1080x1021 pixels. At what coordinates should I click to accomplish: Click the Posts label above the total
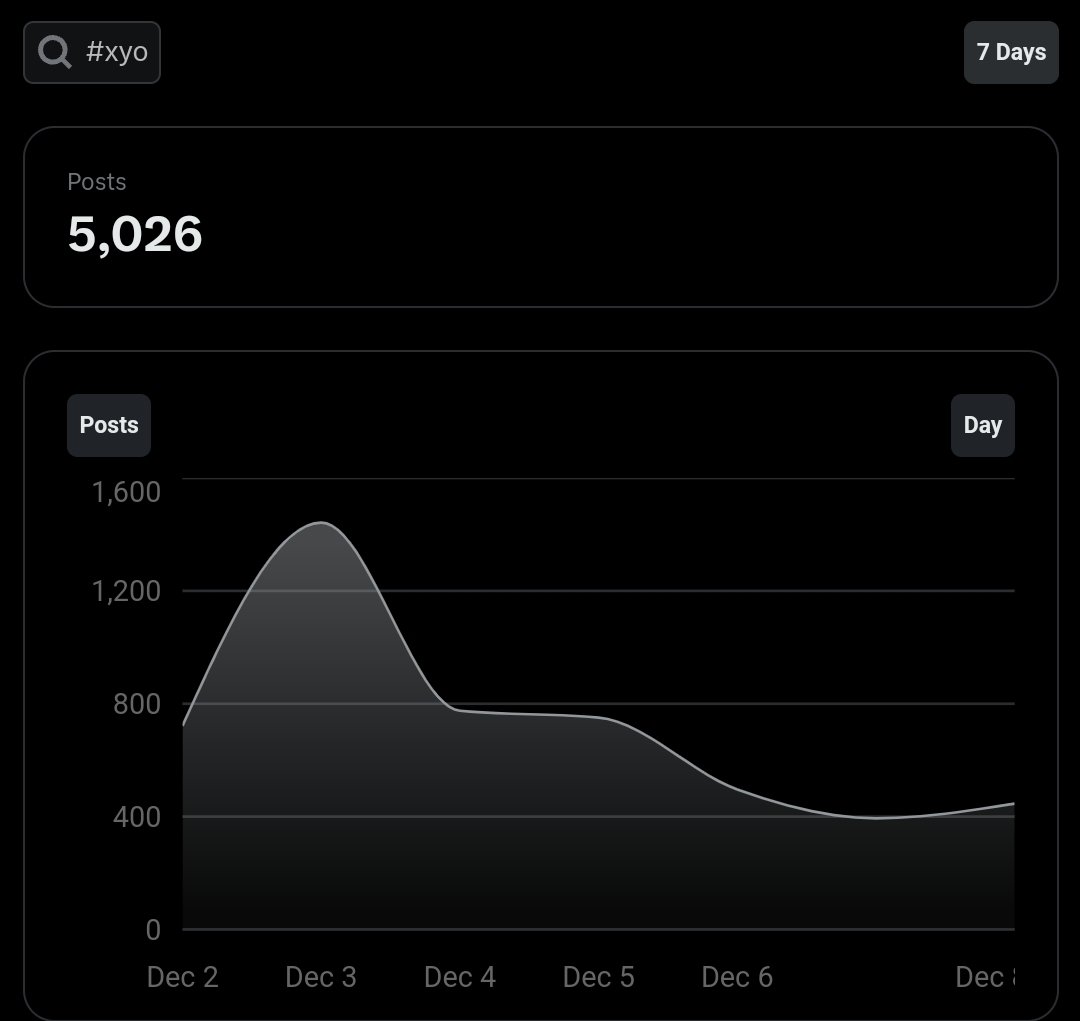(x=96, y=182)
